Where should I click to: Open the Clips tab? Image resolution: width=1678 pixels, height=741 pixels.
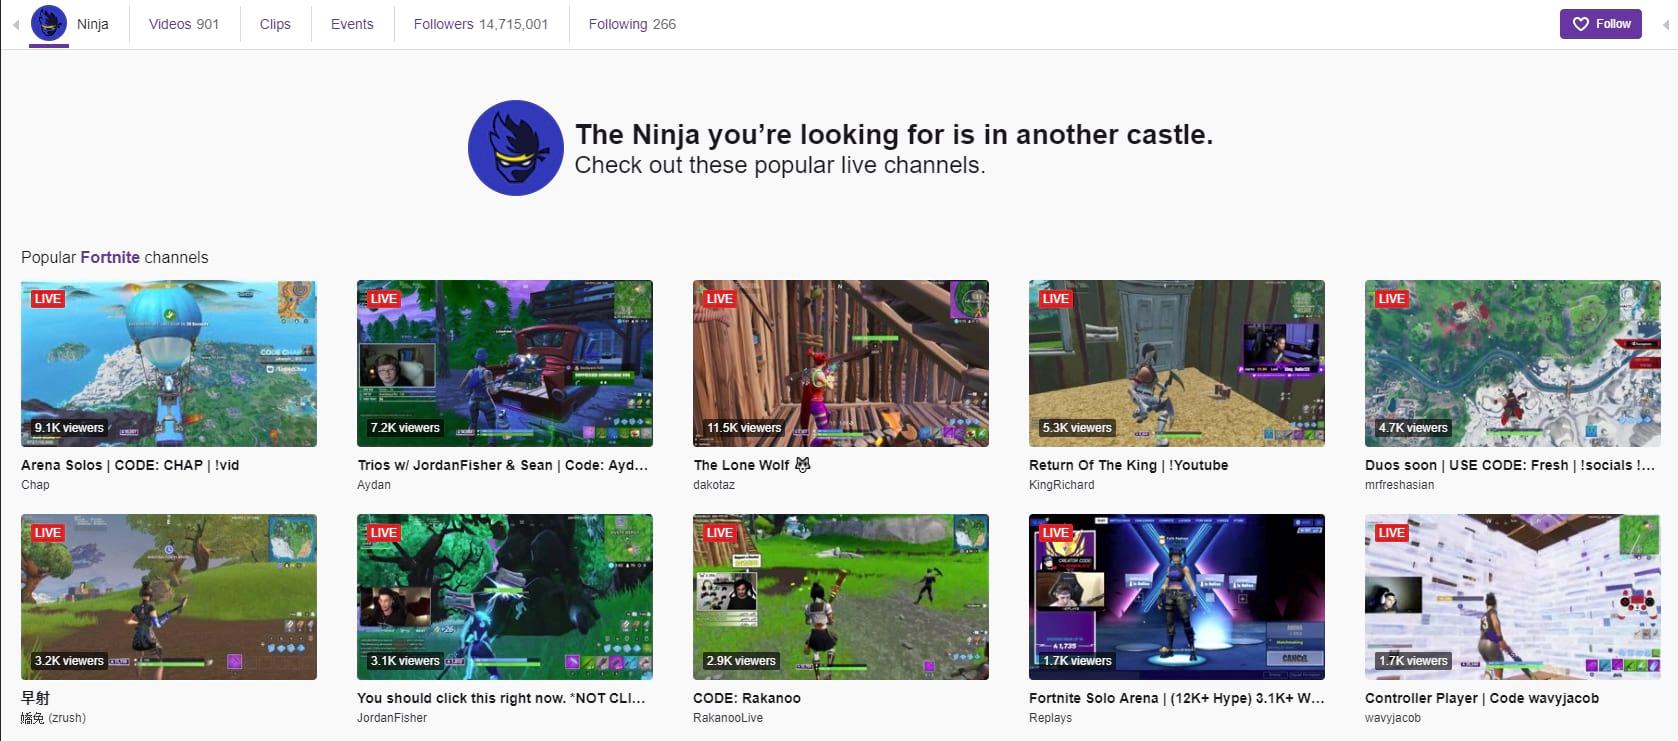[x=275, y=24]
